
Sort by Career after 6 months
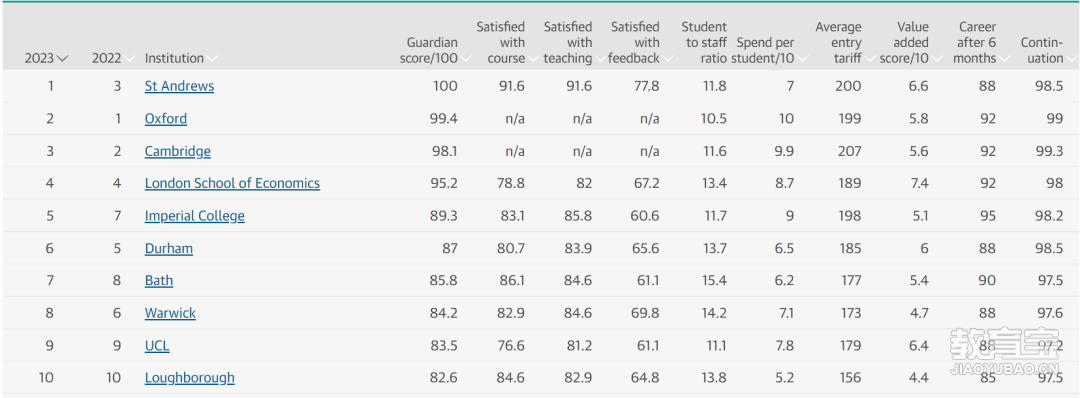point(977,43)
